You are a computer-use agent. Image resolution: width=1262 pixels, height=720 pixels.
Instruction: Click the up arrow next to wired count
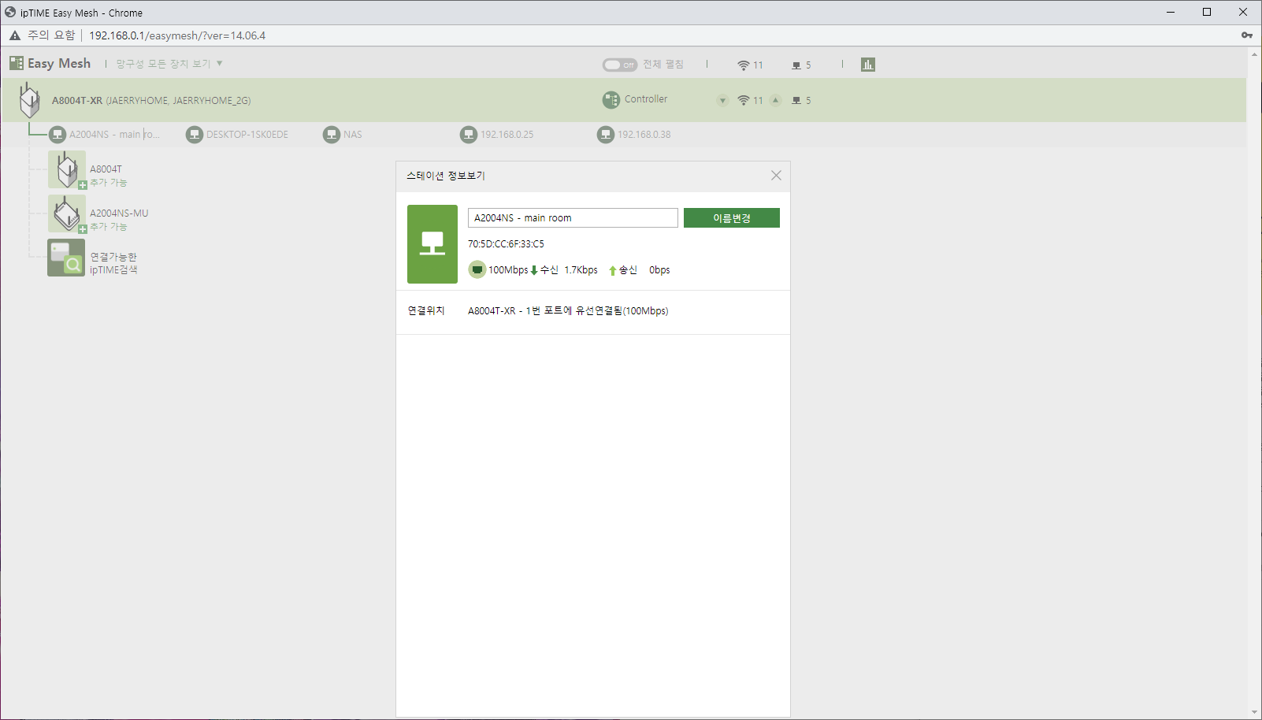[776, 100]
